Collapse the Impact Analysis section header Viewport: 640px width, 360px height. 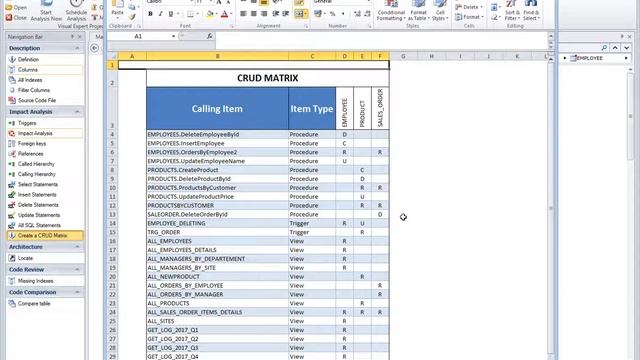pos(77,112)
